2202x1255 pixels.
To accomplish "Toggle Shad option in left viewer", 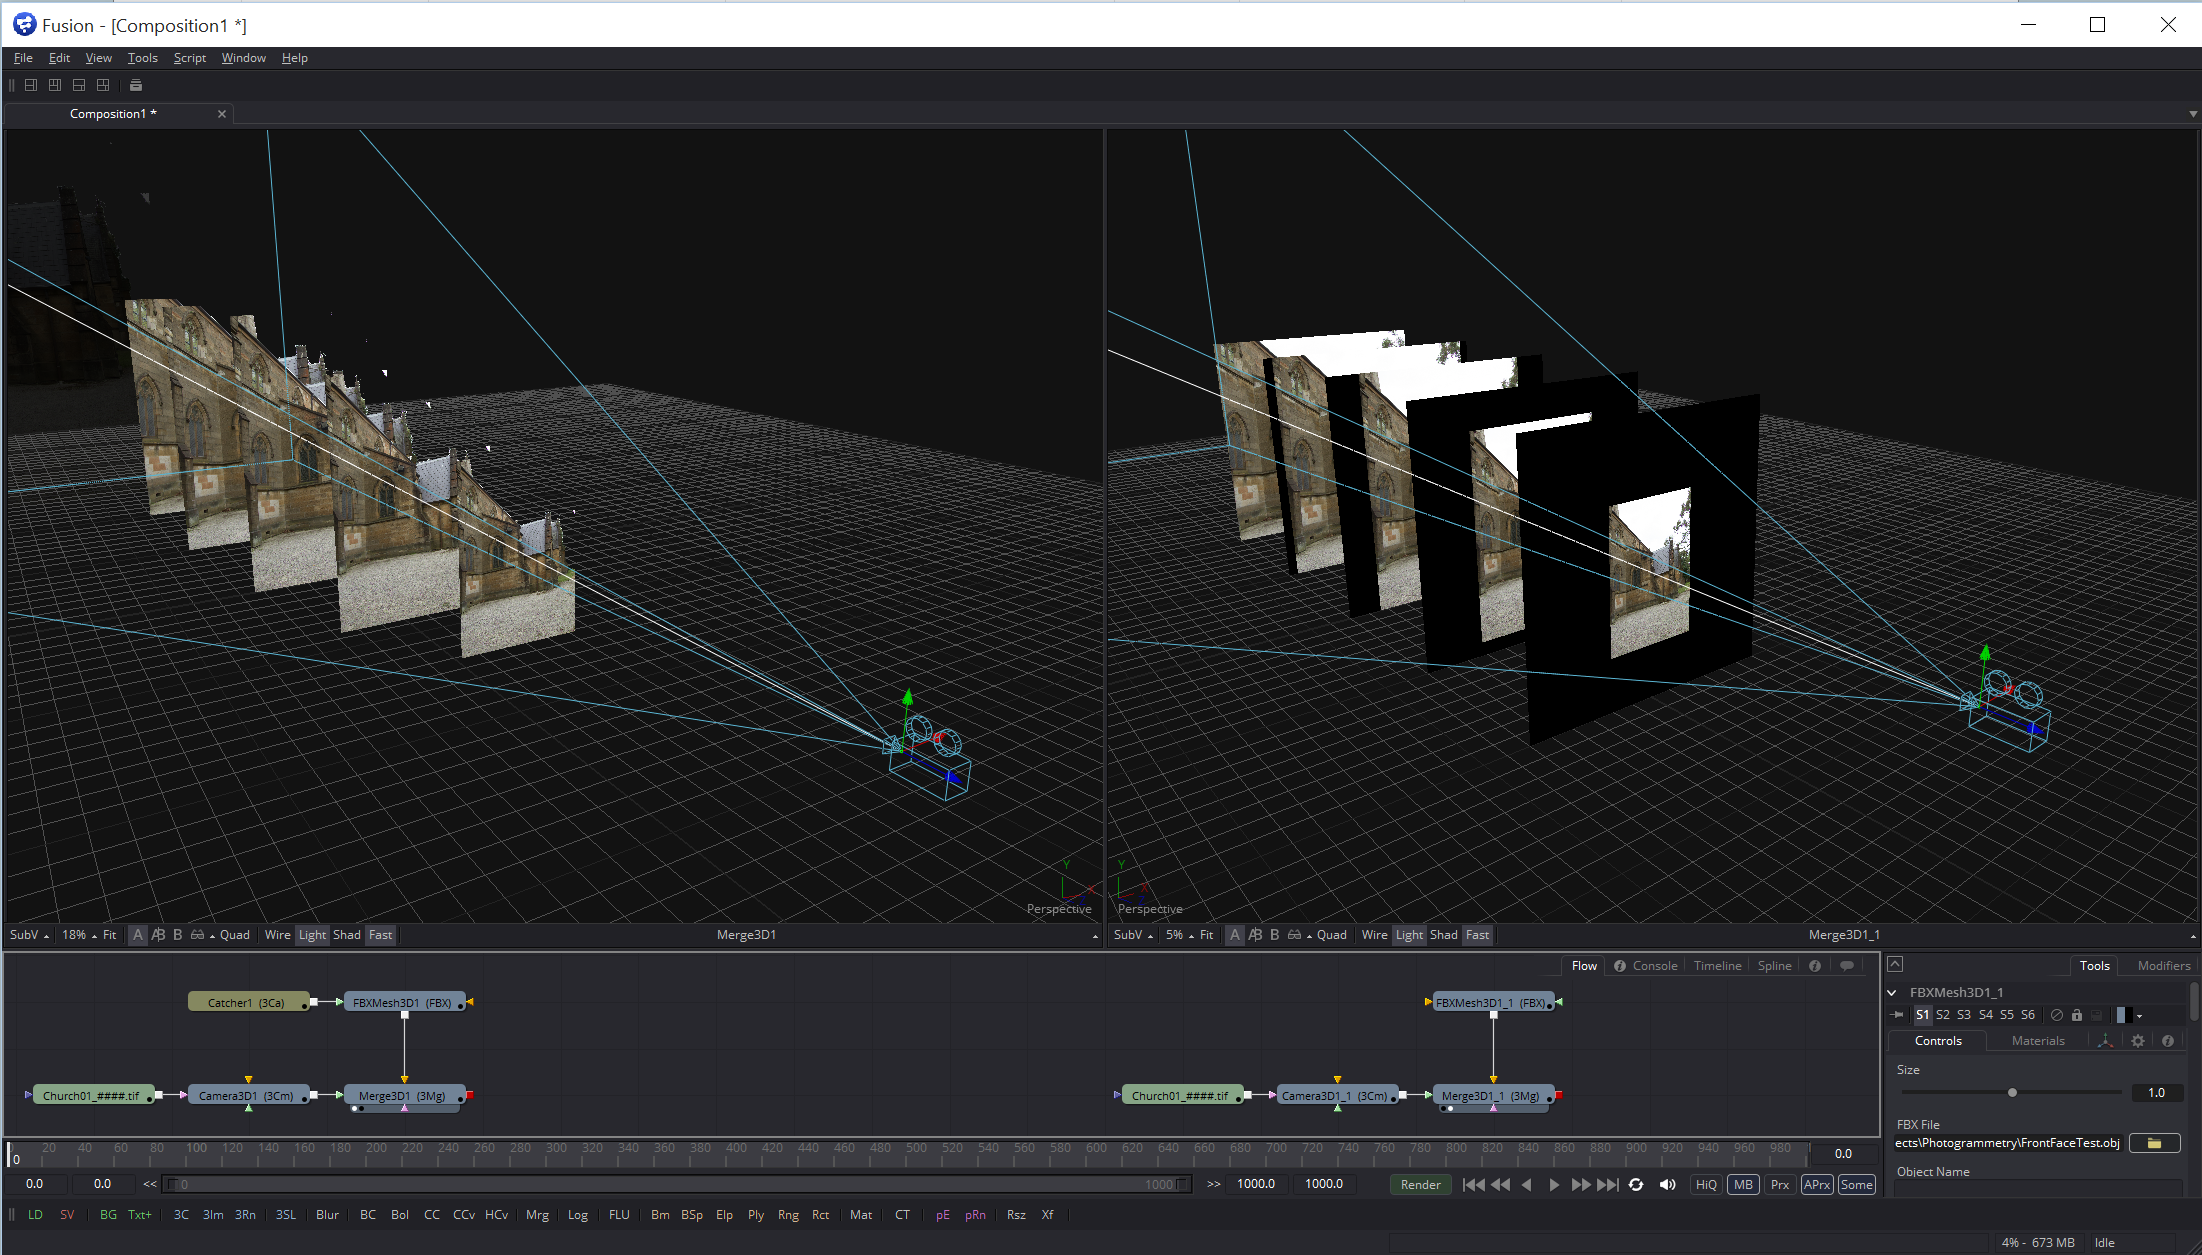I will [347, 935].
